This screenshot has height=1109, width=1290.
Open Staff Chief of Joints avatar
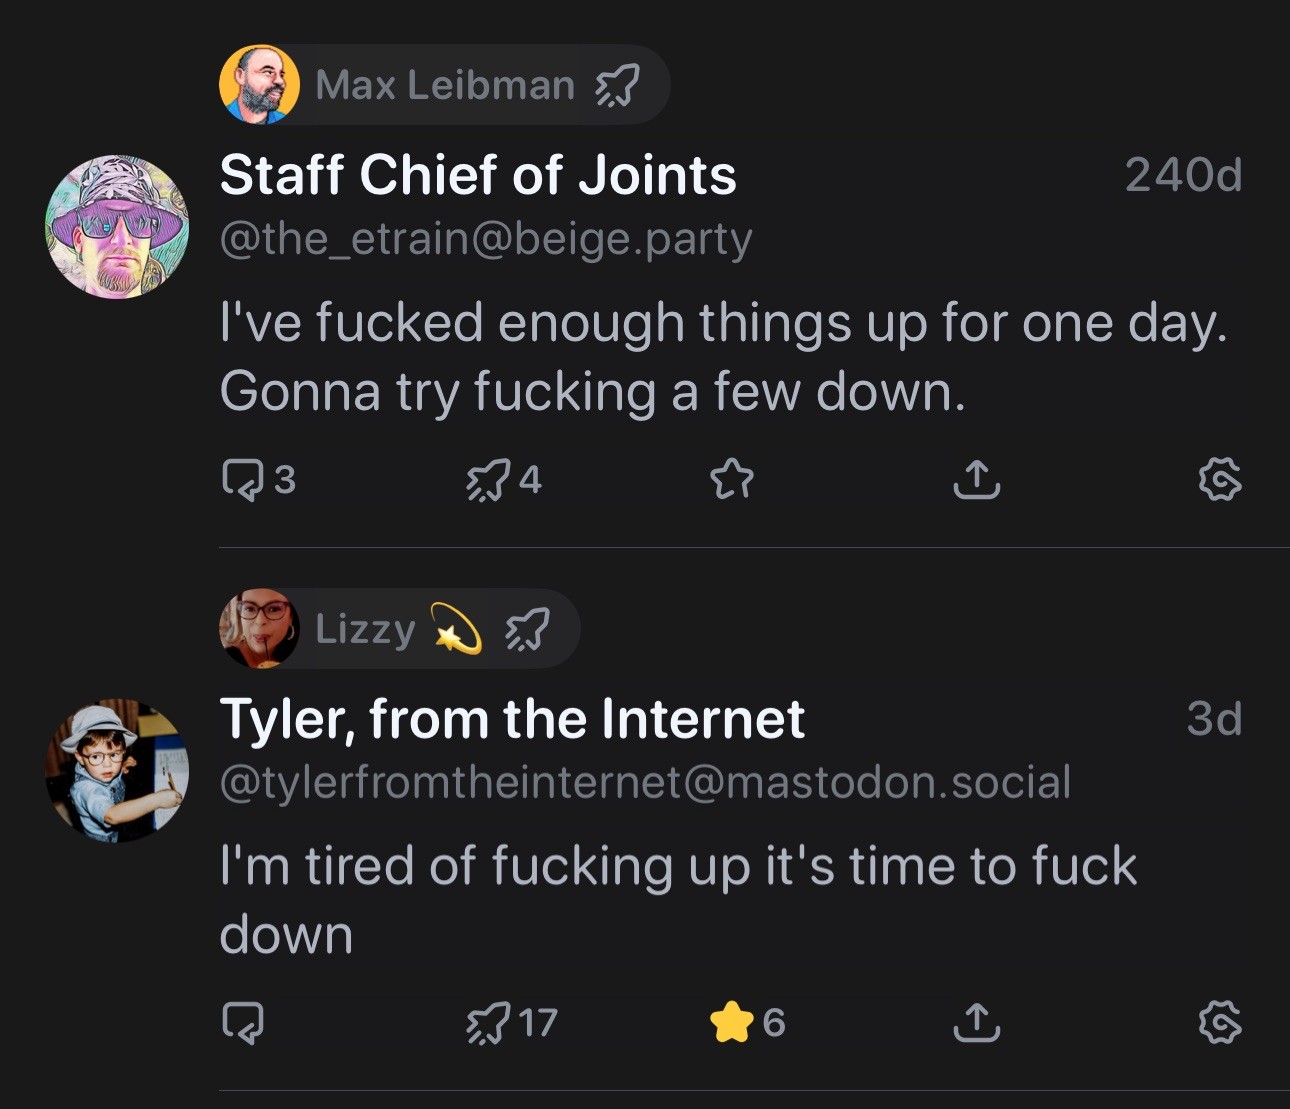(117, 227)
